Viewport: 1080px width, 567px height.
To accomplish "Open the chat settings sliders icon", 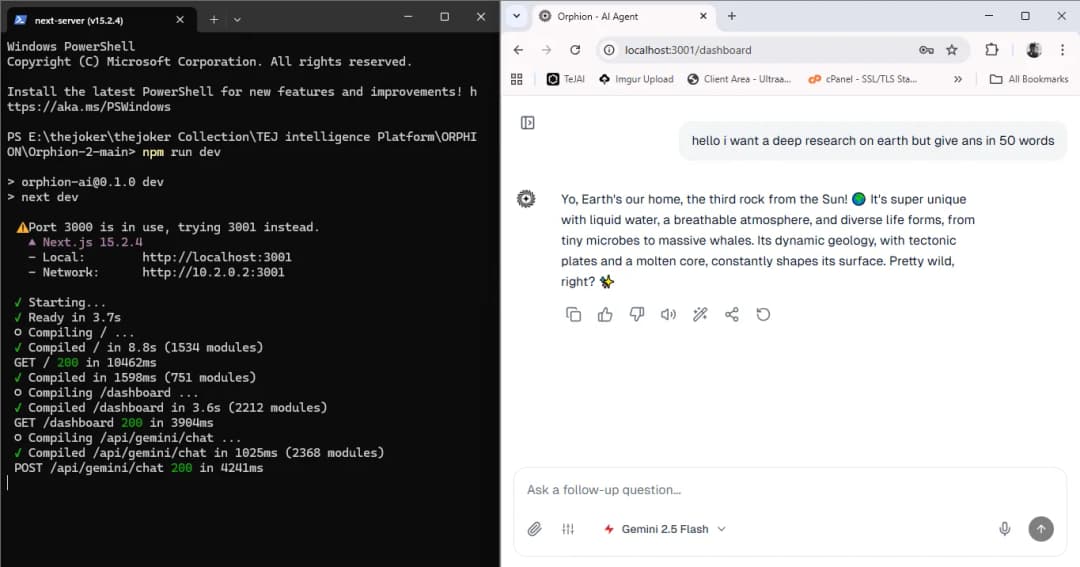I will (568, 529).
